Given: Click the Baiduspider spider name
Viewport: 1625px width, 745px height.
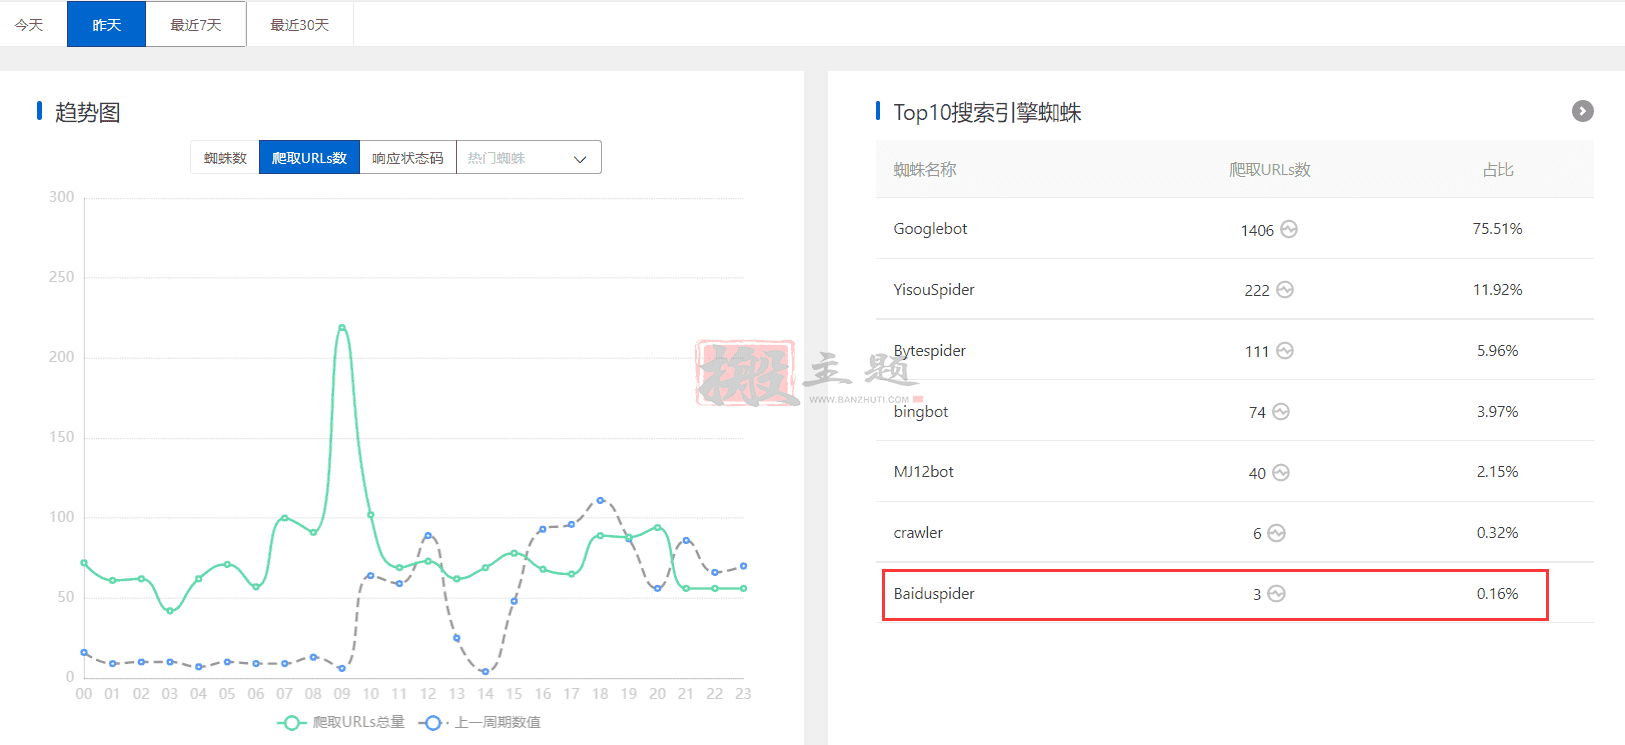Looking at the screenshot, I should point(934,594).
